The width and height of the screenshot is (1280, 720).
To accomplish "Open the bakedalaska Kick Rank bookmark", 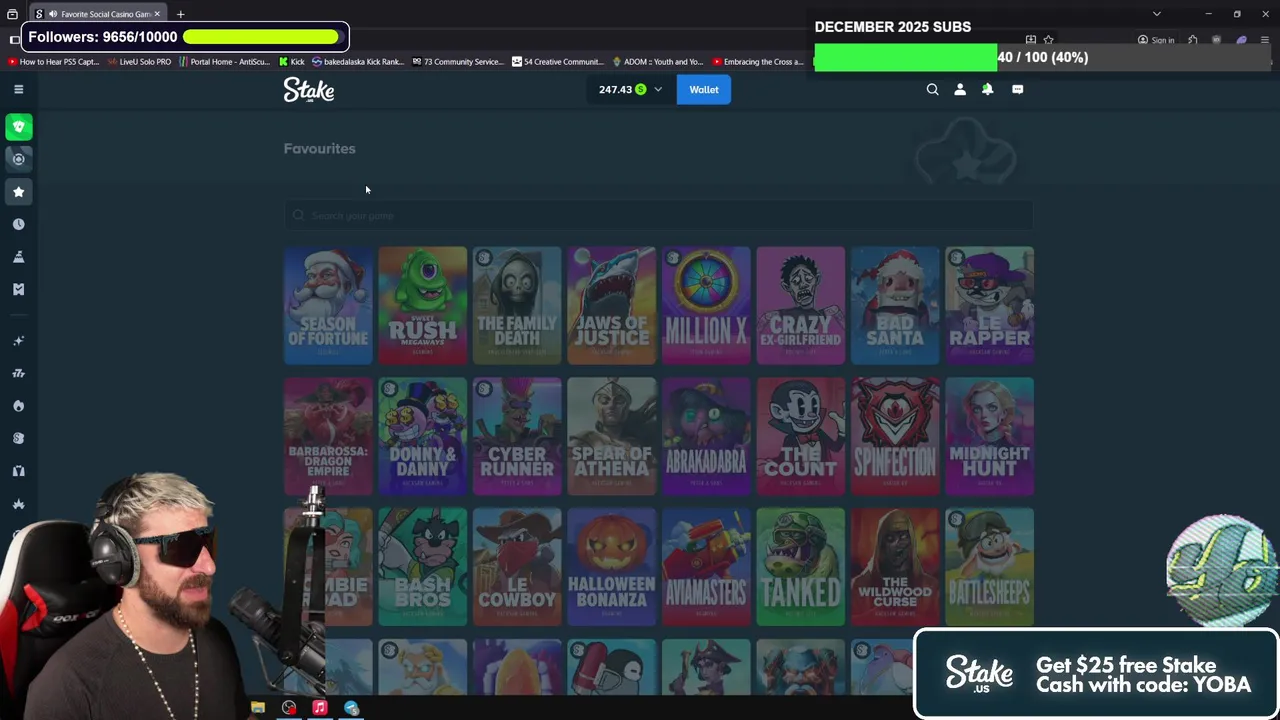I will [x=358, y=62].
